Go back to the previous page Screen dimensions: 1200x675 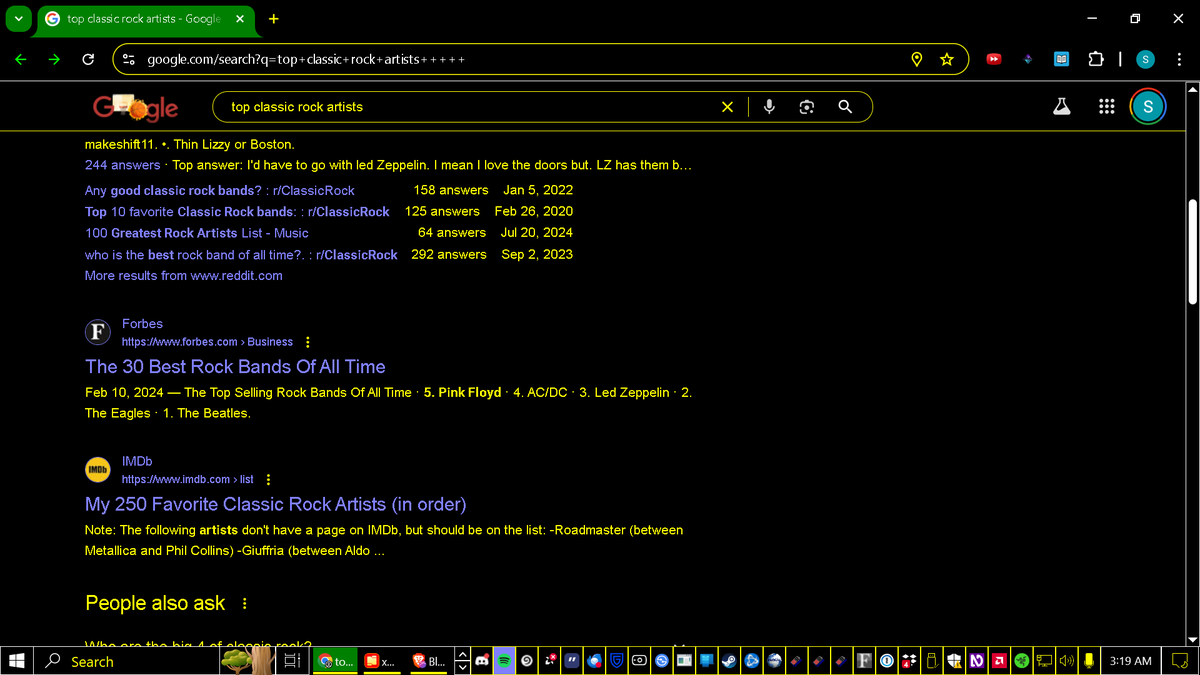(x=21, y=59)
